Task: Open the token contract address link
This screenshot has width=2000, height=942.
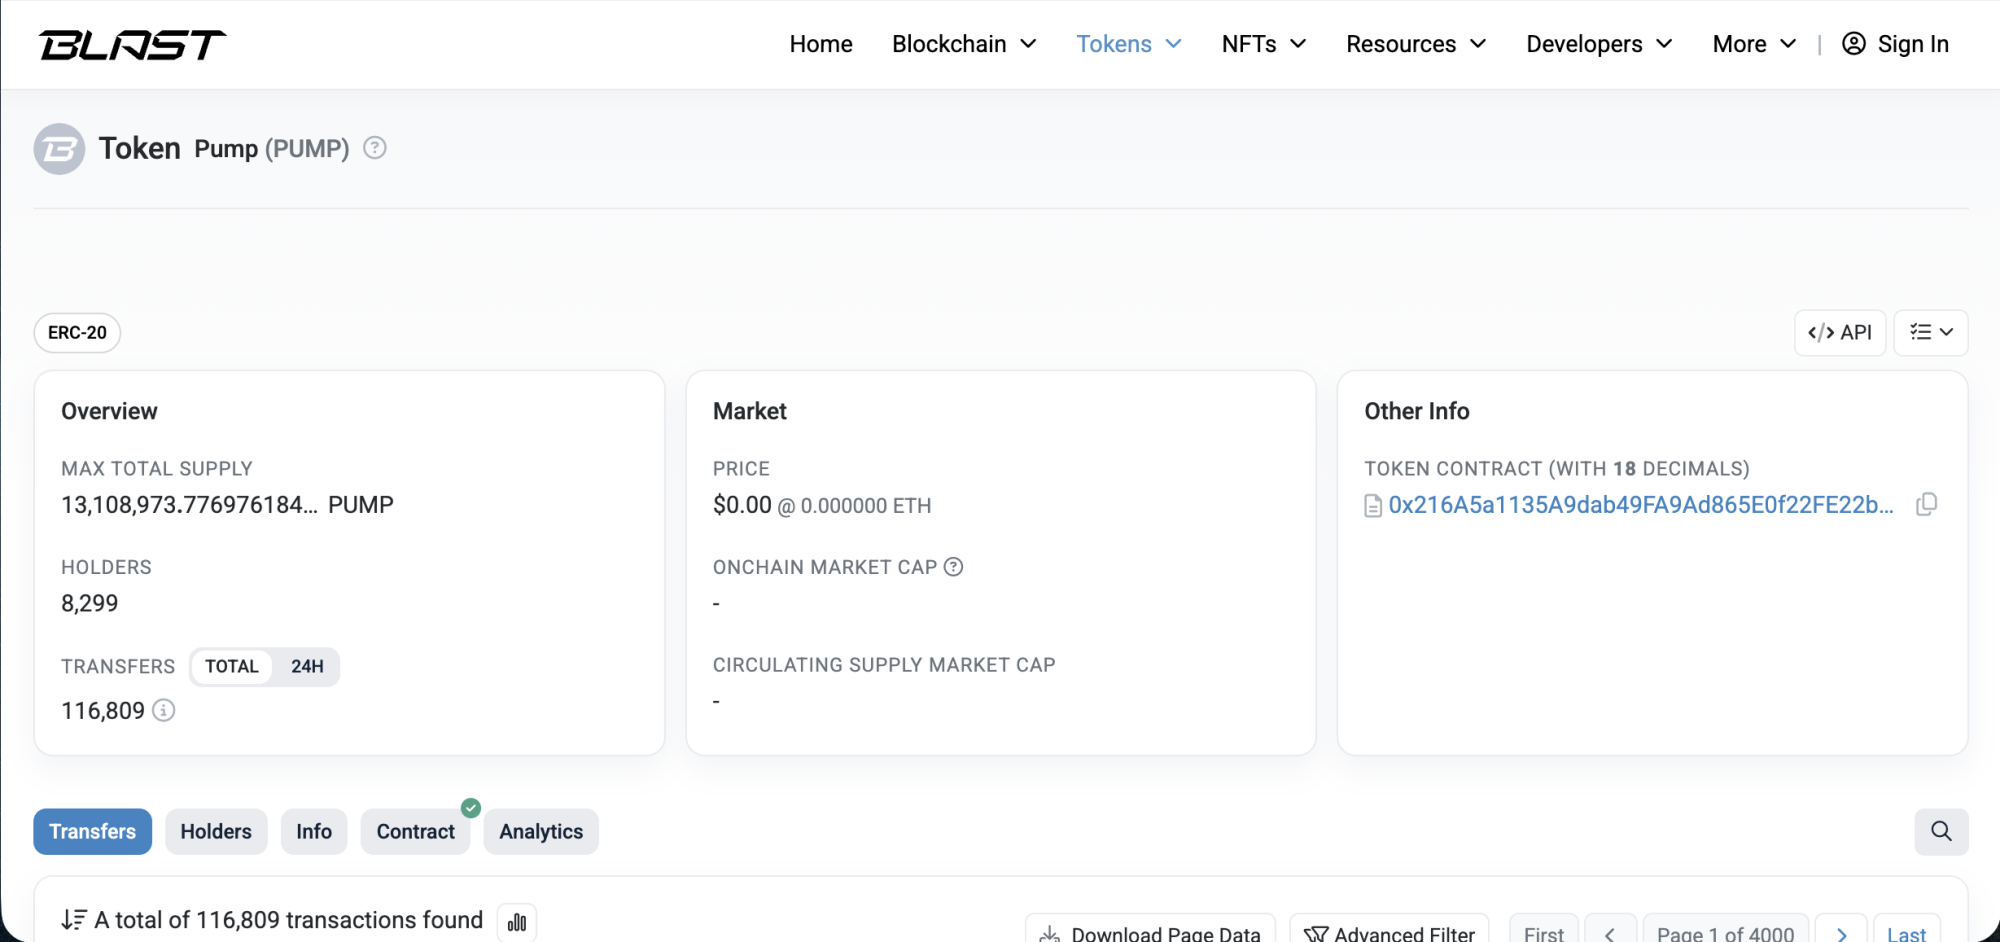Action: click(x=1640, y=505)
